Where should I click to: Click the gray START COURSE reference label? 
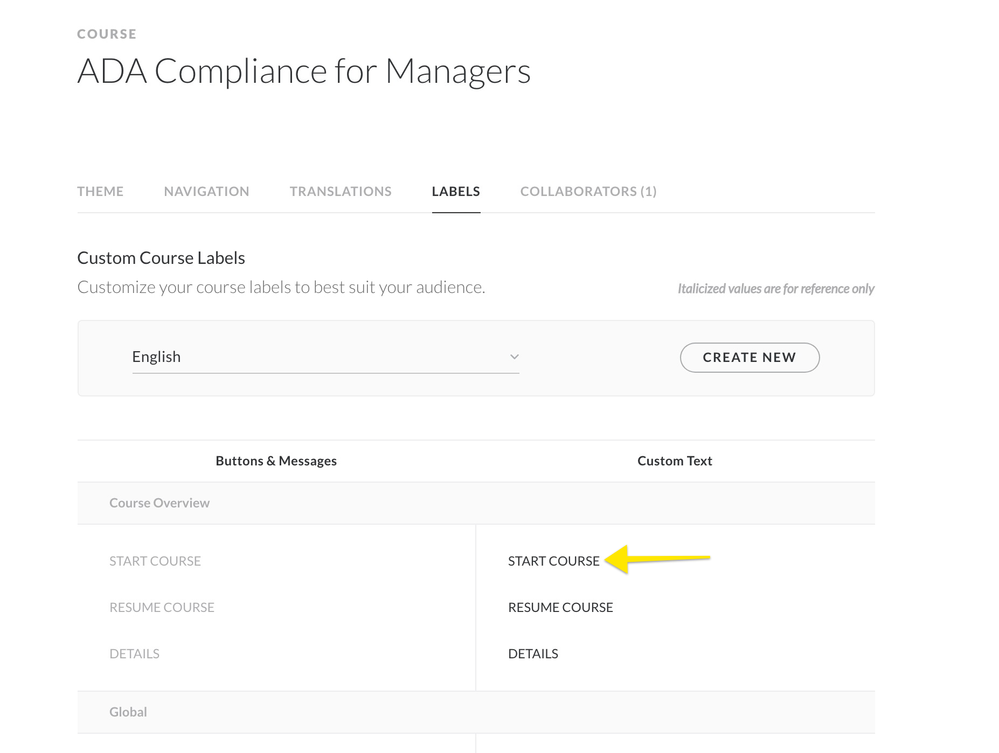[x=155, y=561]
